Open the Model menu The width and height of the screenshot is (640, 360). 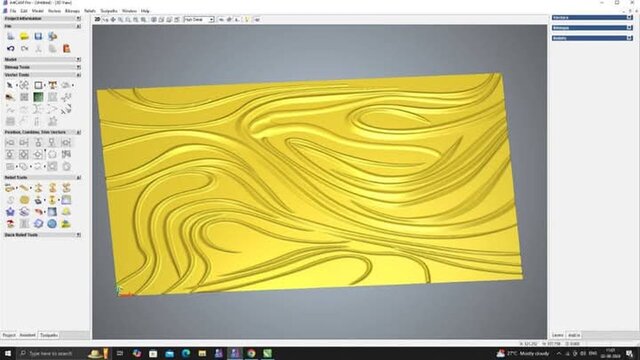[38, 11]
